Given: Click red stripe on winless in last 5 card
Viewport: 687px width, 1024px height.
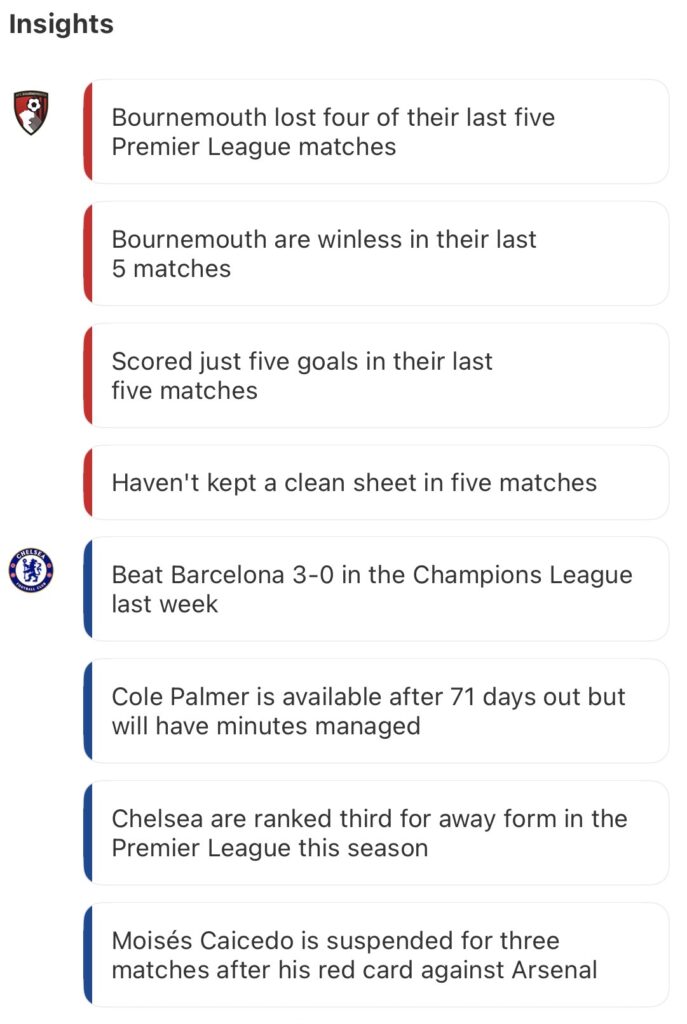Looking at the screenshot, I should click(x=88, y=254).
